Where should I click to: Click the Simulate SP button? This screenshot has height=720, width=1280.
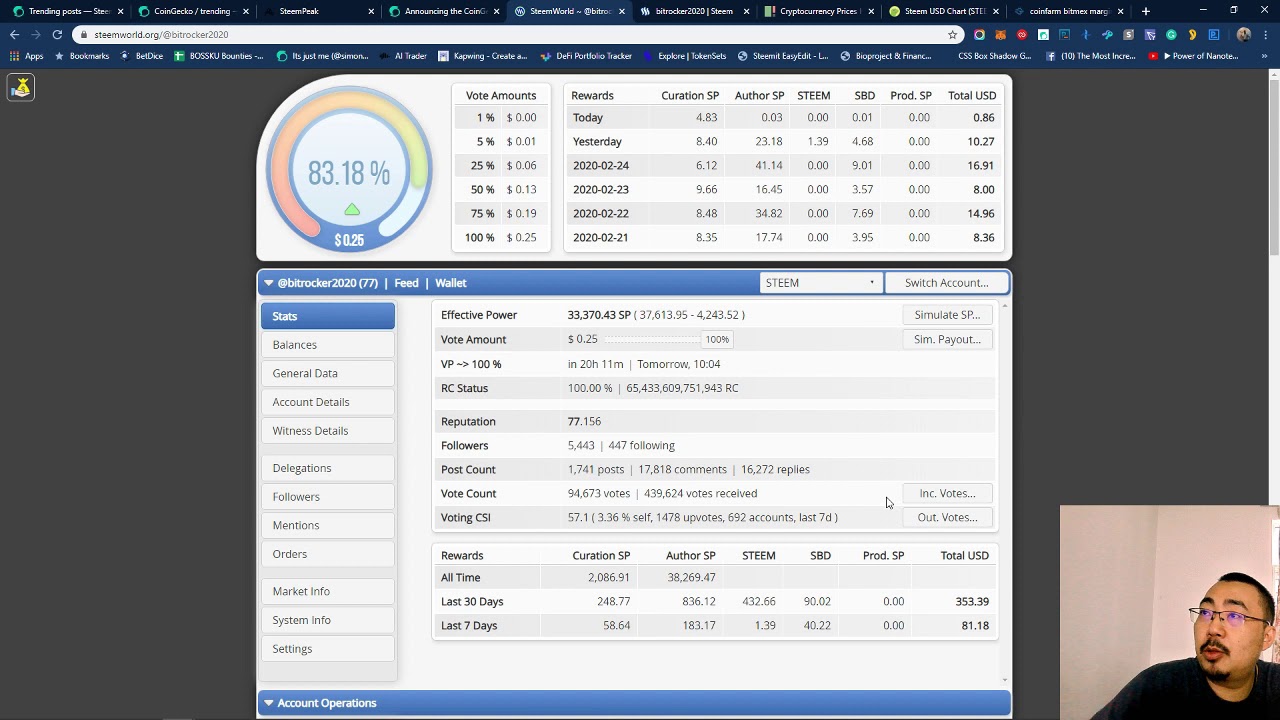(x=947, y=315)
